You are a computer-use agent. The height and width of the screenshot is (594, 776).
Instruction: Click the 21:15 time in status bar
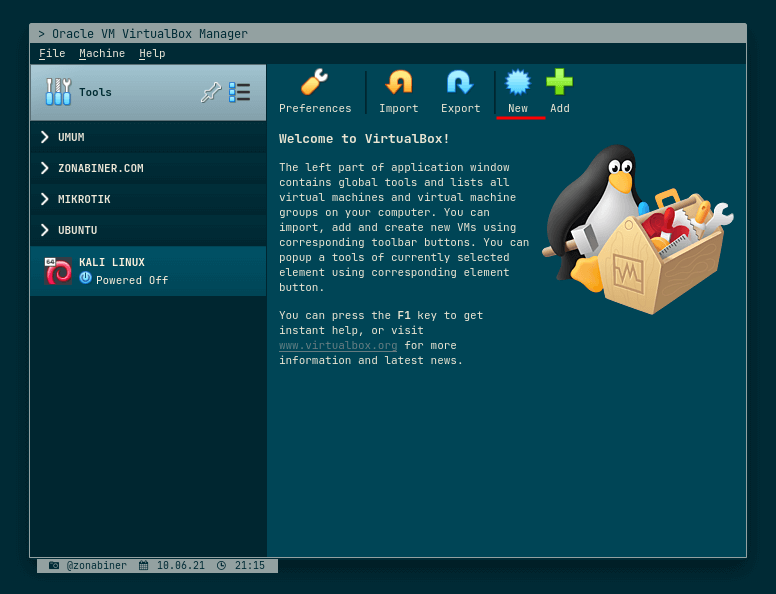[250, 565]
